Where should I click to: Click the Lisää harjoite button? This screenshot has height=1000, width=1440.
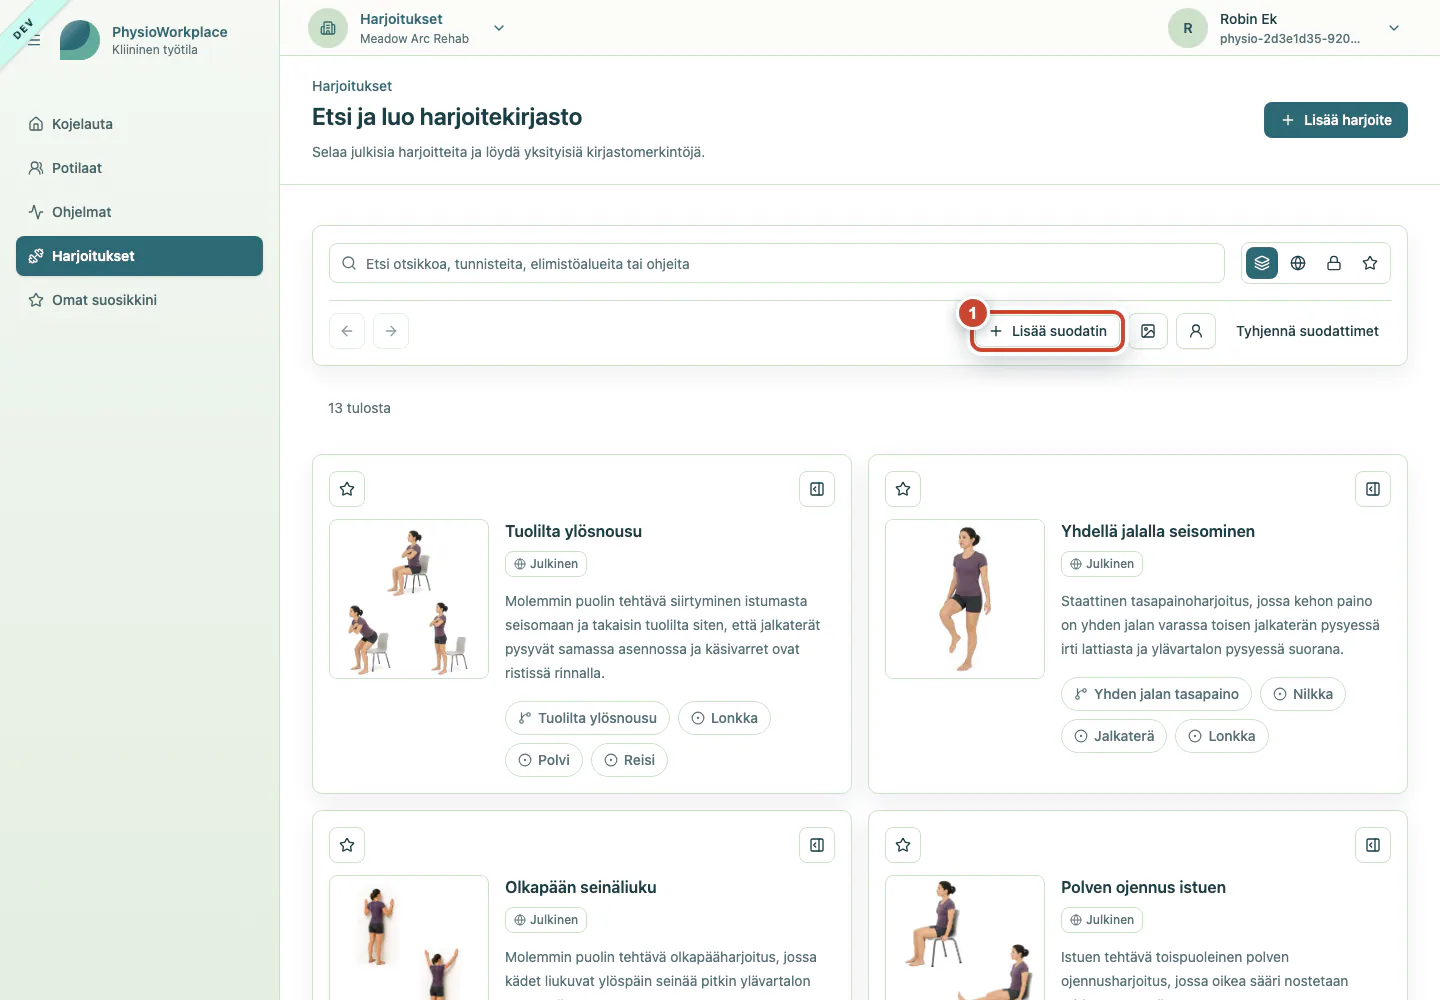1336,120
